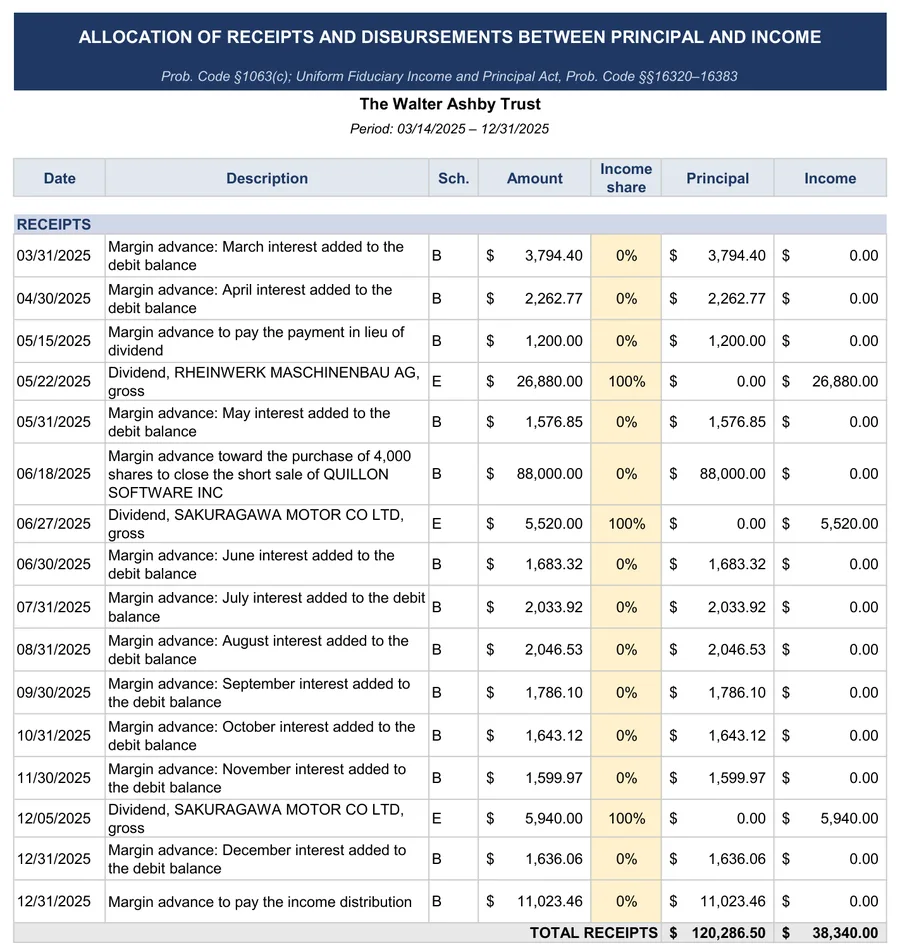The width and height of the screenshot is (900, 945).
Task: Click the QUILLON SOFTWARE short sale description
Action: pos(260,474)
